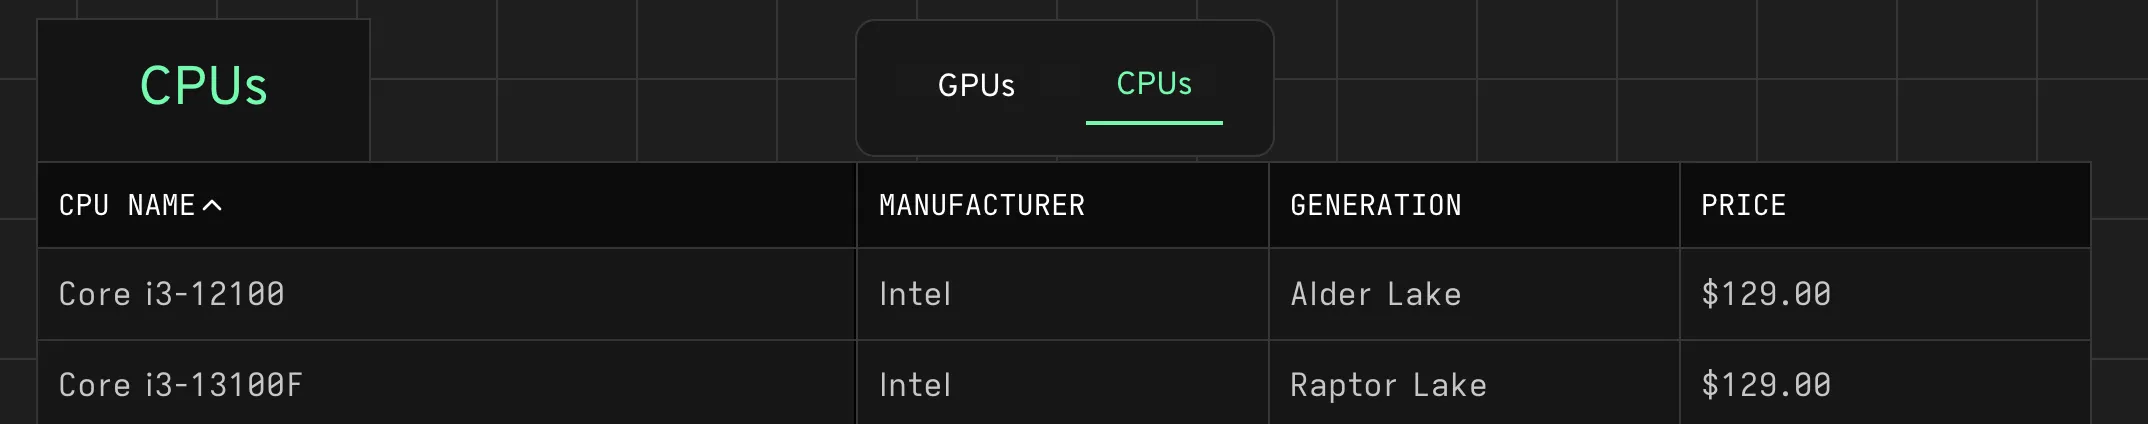Image resolution: width=2148 pixels, height=424 pixels.
Task: Sort by the PRICE column header
Action: [x=1743, y=205]
